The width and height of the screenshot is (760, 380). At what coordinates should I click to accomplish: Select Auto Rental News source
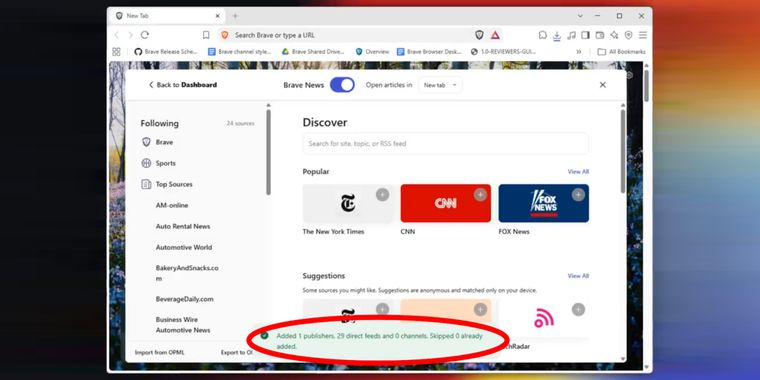(183, 226)
